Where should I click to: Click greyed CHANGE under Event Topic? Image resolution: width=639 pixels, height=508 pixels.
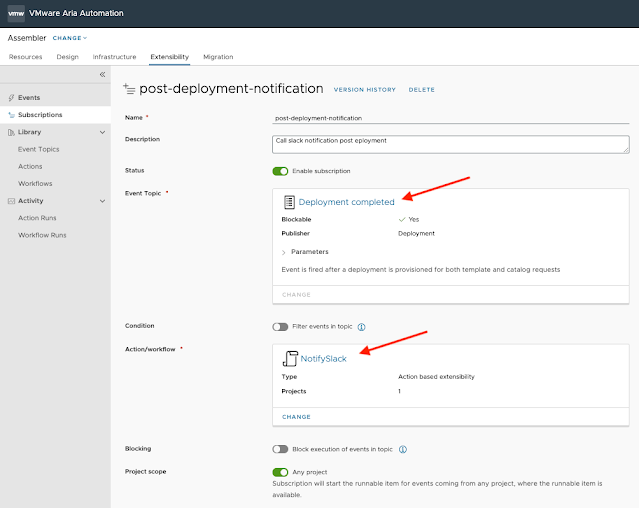click(x=296, y=295)
